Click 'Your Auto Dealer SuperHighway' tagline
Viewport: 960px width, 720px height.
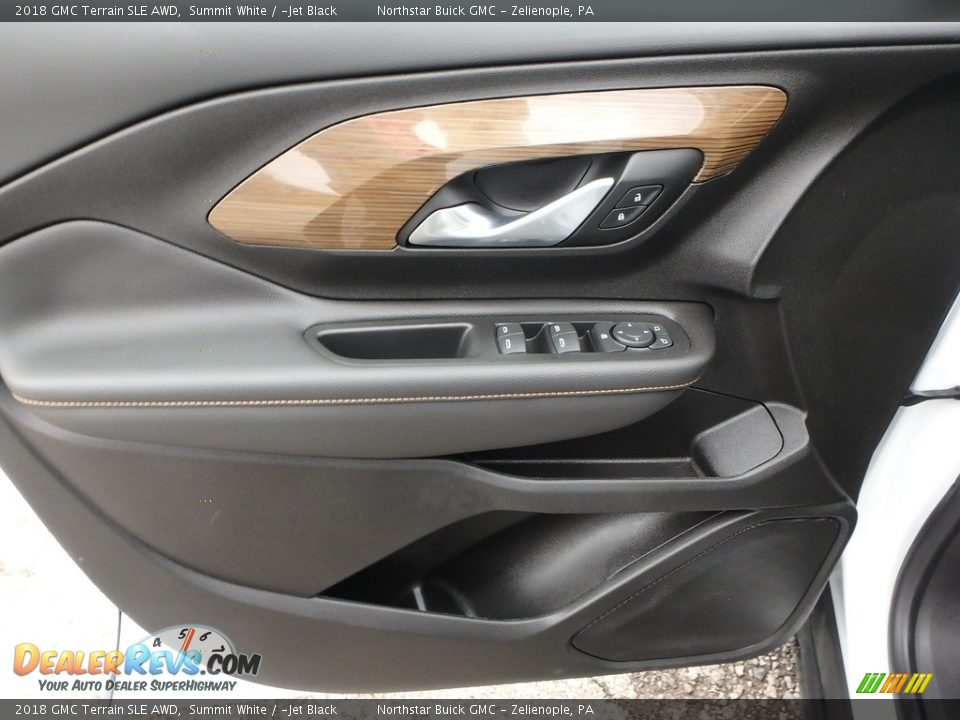(137, 685)
